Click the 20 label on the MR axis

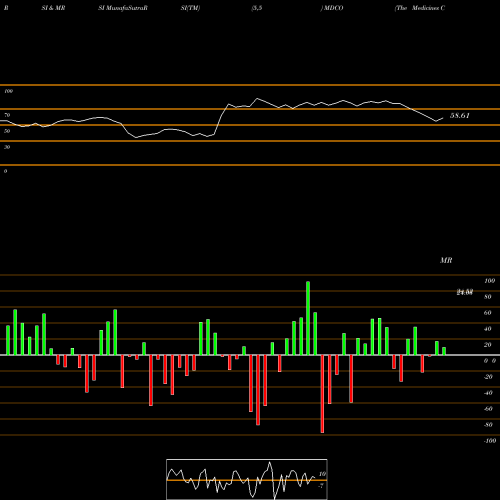(x=488, y=345)
